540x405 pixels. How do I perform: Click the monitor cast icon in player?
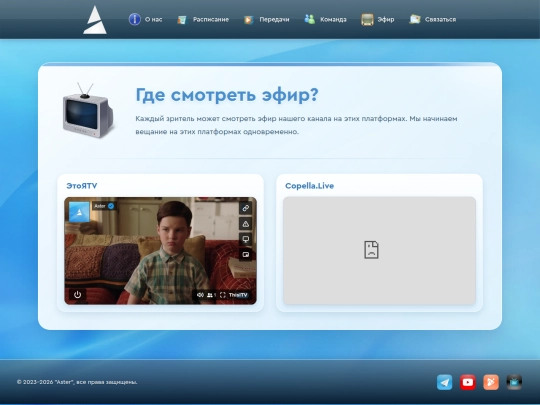[x=246, y=239]
